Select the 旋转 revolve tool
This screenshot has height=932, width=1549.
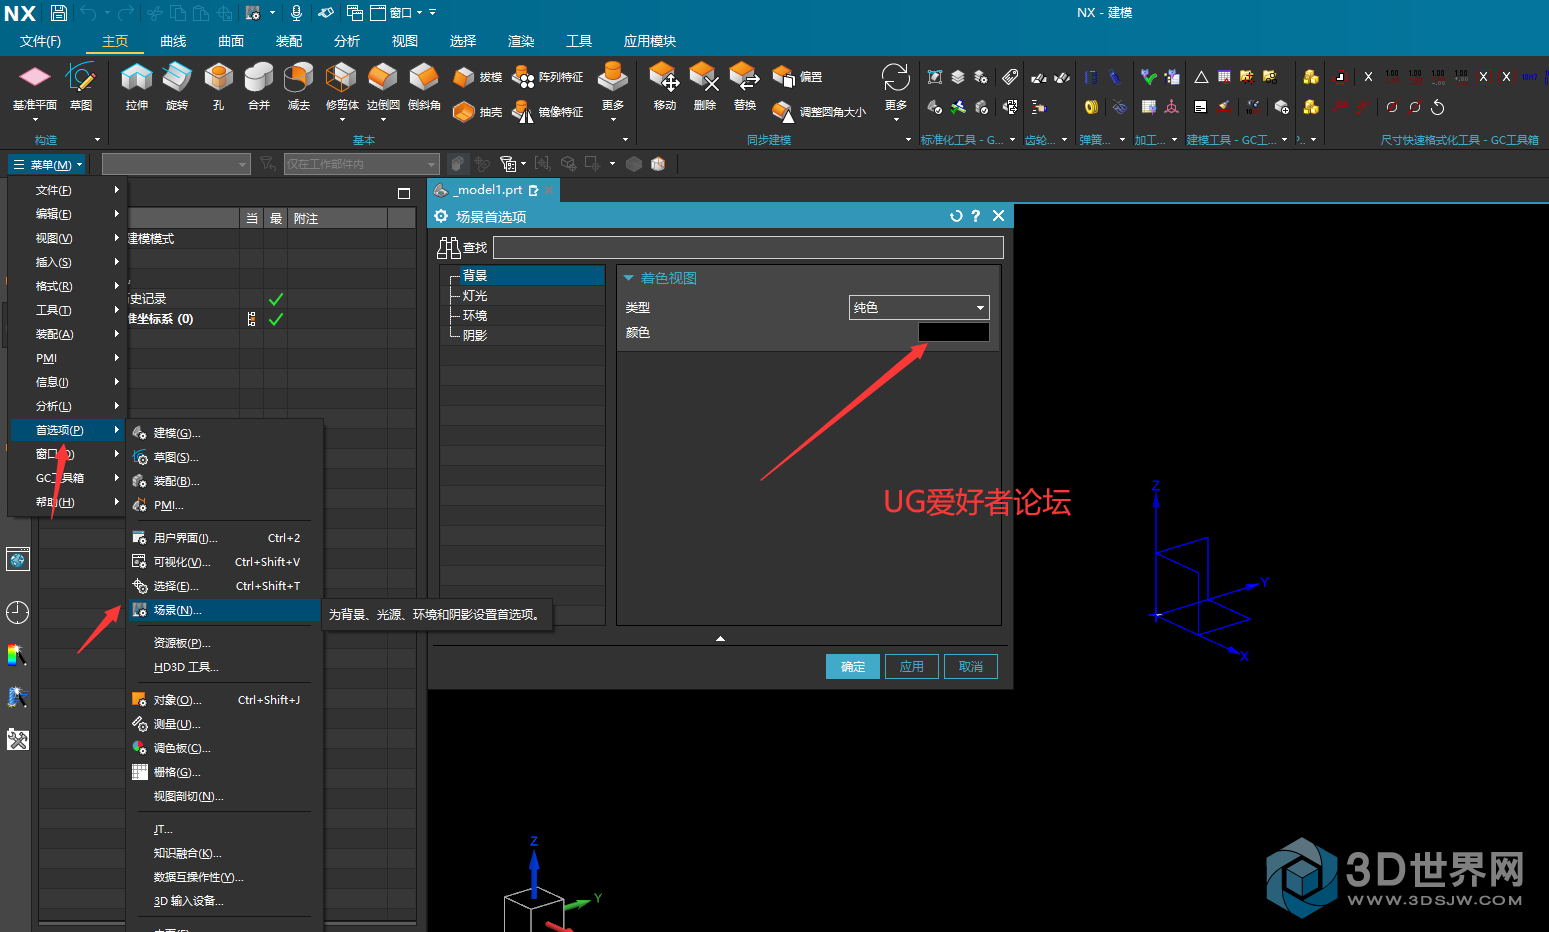tap(177, 85)
